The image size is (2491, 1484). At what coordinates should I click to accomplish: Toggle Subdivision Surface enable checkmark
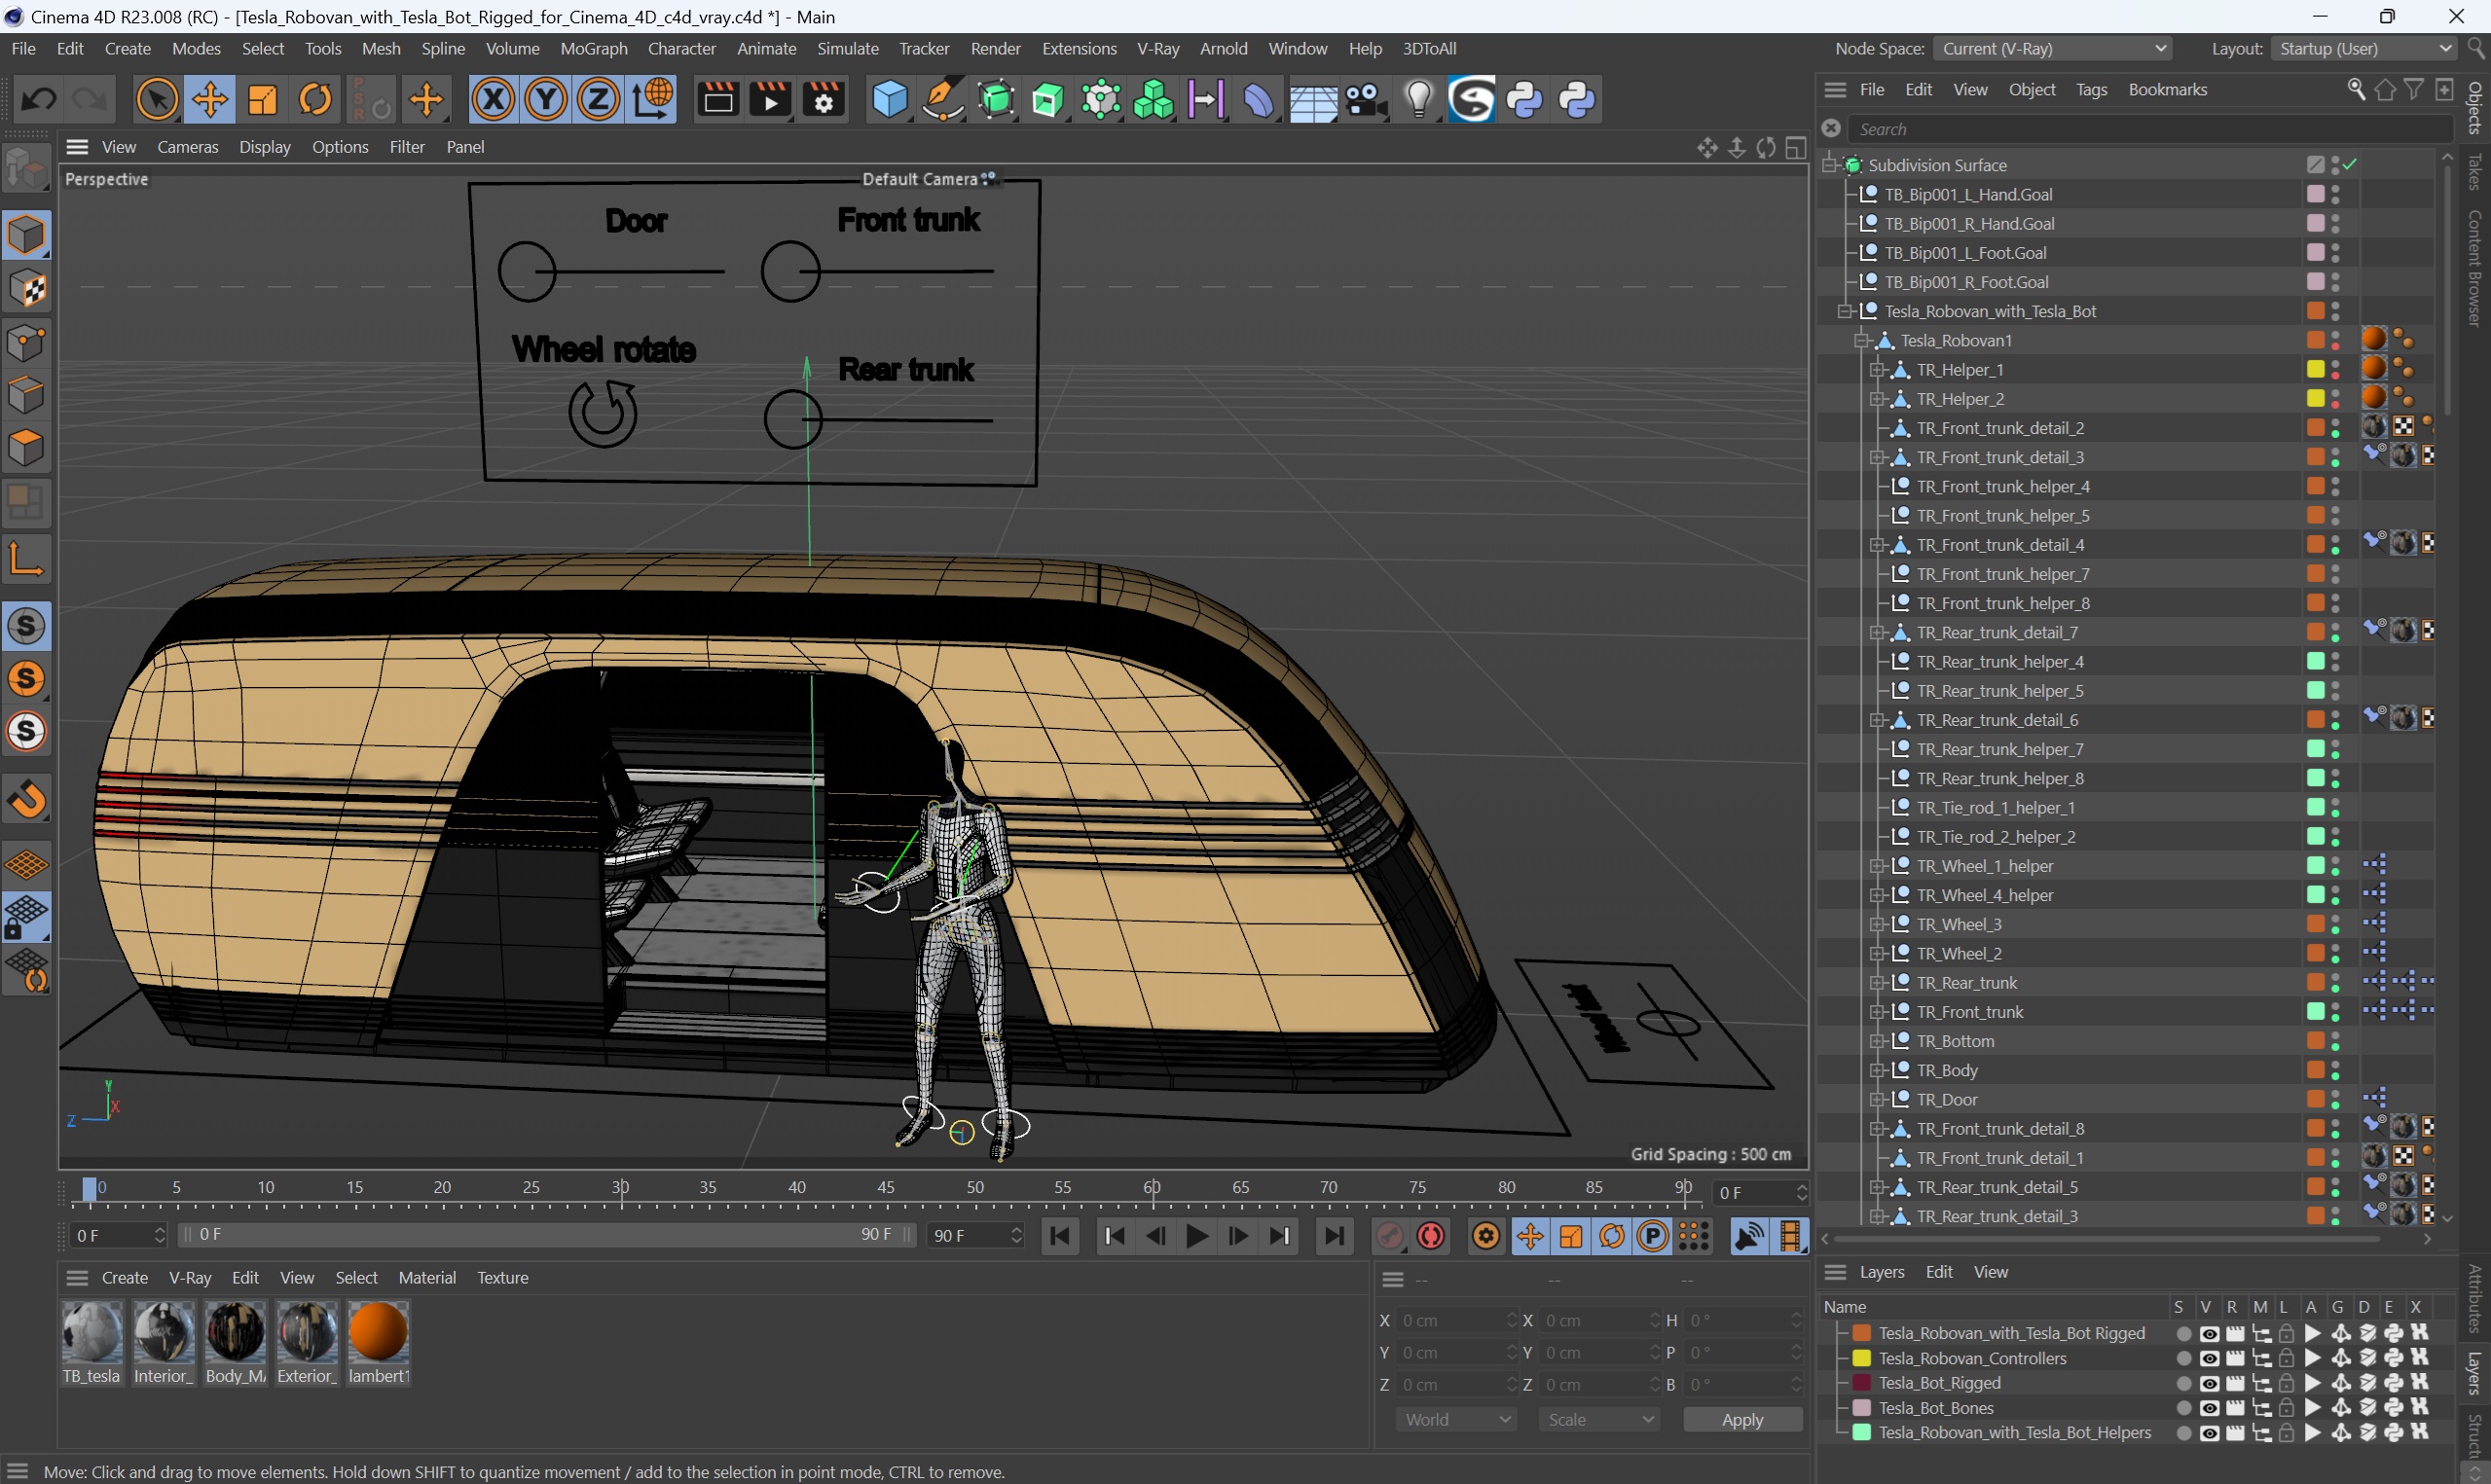(x=2350, y=164)
